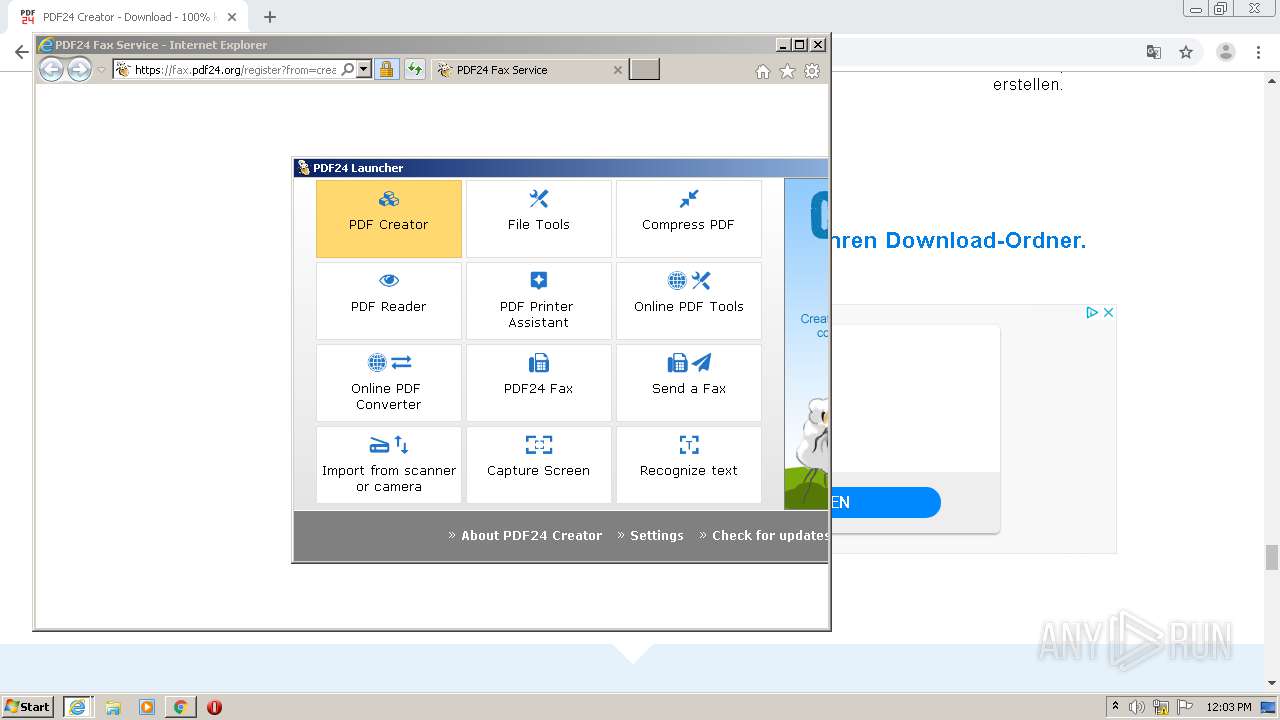Click Internet Explorer taskbar icon
This screenshot has height=720, width=1280.
pyautogui.click(x=78, y=707)
